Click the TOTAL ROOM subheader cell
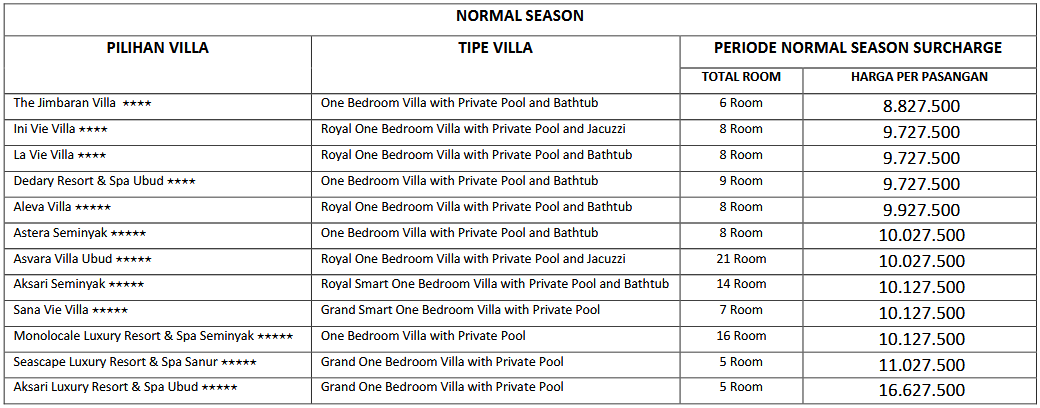The width and height of the screenshot is (1040, 408). tap(741, 77)
